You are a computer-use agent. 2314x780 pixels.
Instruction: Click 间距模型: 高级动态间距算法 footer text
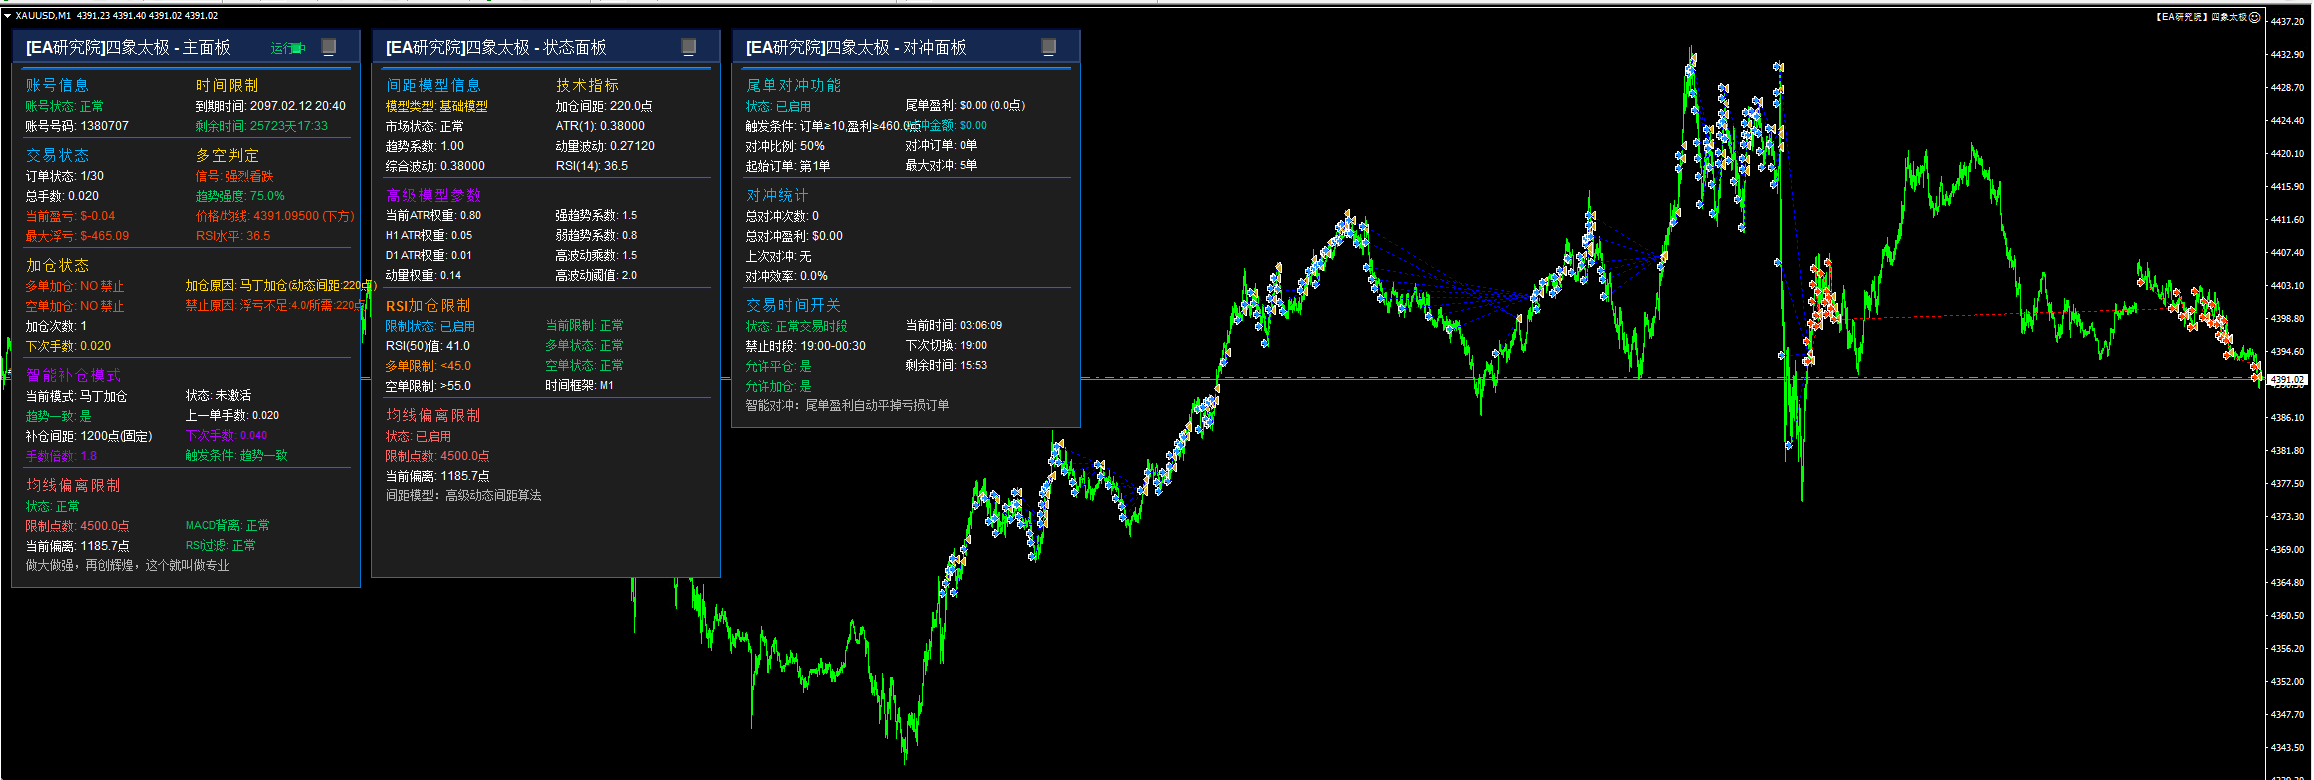click(x=463, y=495)
